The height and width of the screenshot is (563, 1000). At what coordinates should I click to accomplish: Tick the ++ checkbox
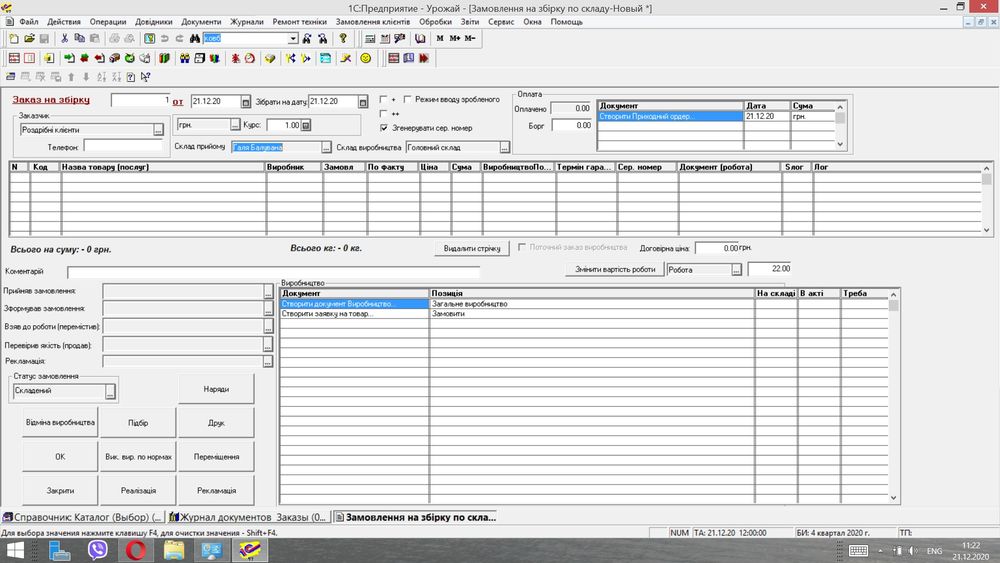pos(383,113)
